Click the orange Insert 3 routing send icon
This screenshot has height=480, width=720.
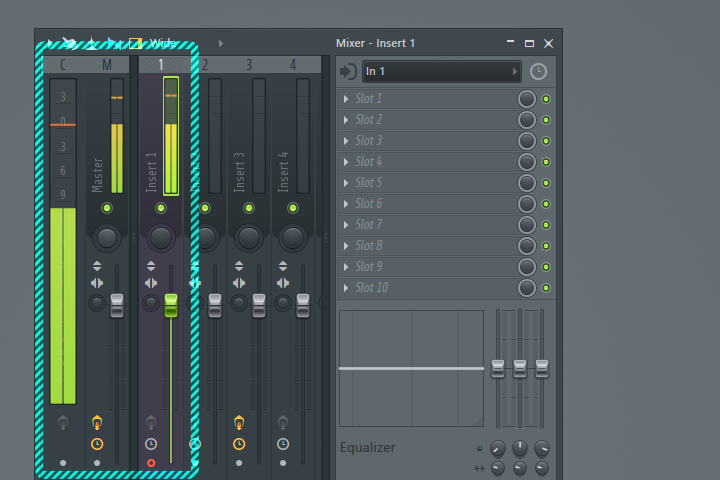pyautogui.click(x=239, y=423)
